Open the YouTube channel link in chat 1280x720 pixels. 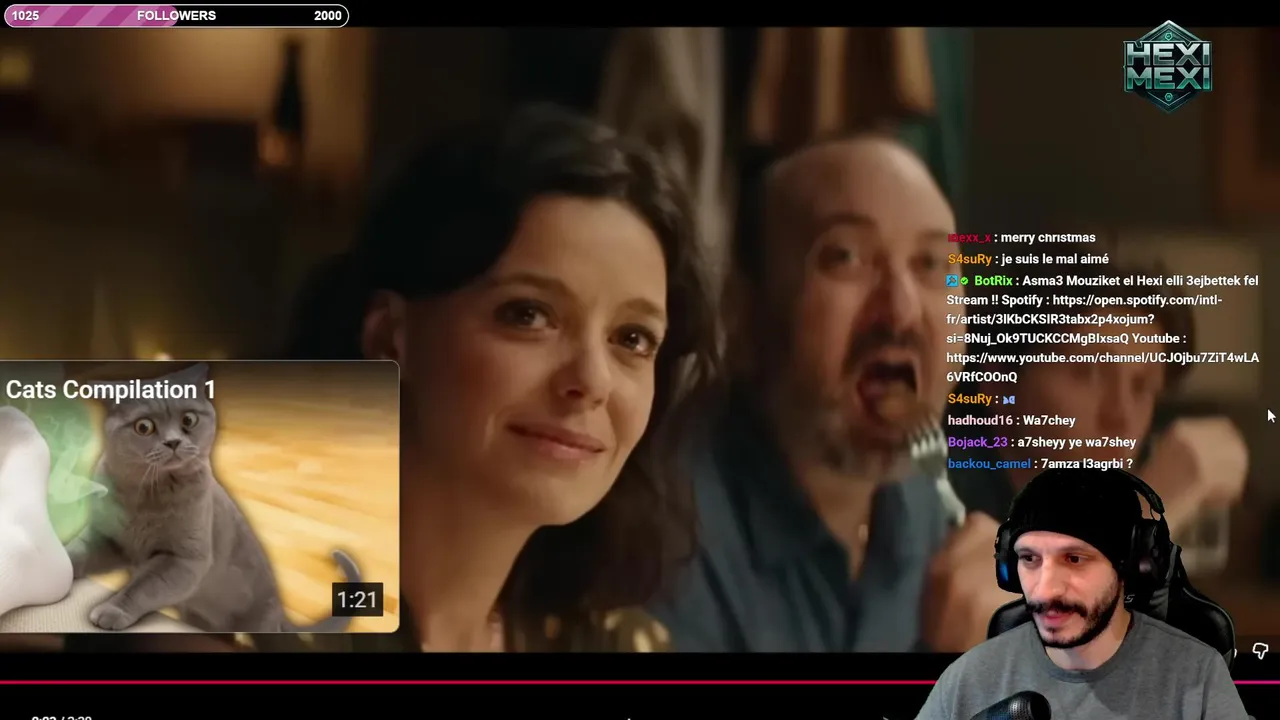1102,367
